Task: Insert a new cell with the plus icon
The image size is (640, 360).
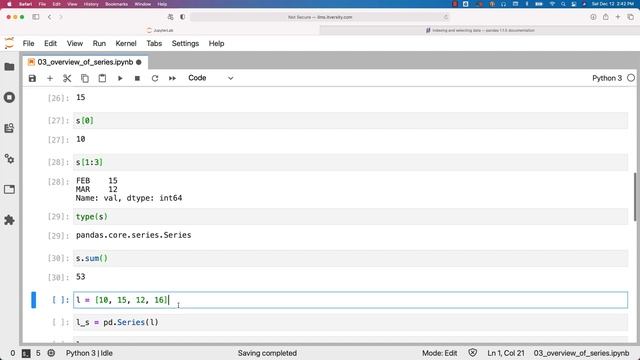Action: point(50,78)
